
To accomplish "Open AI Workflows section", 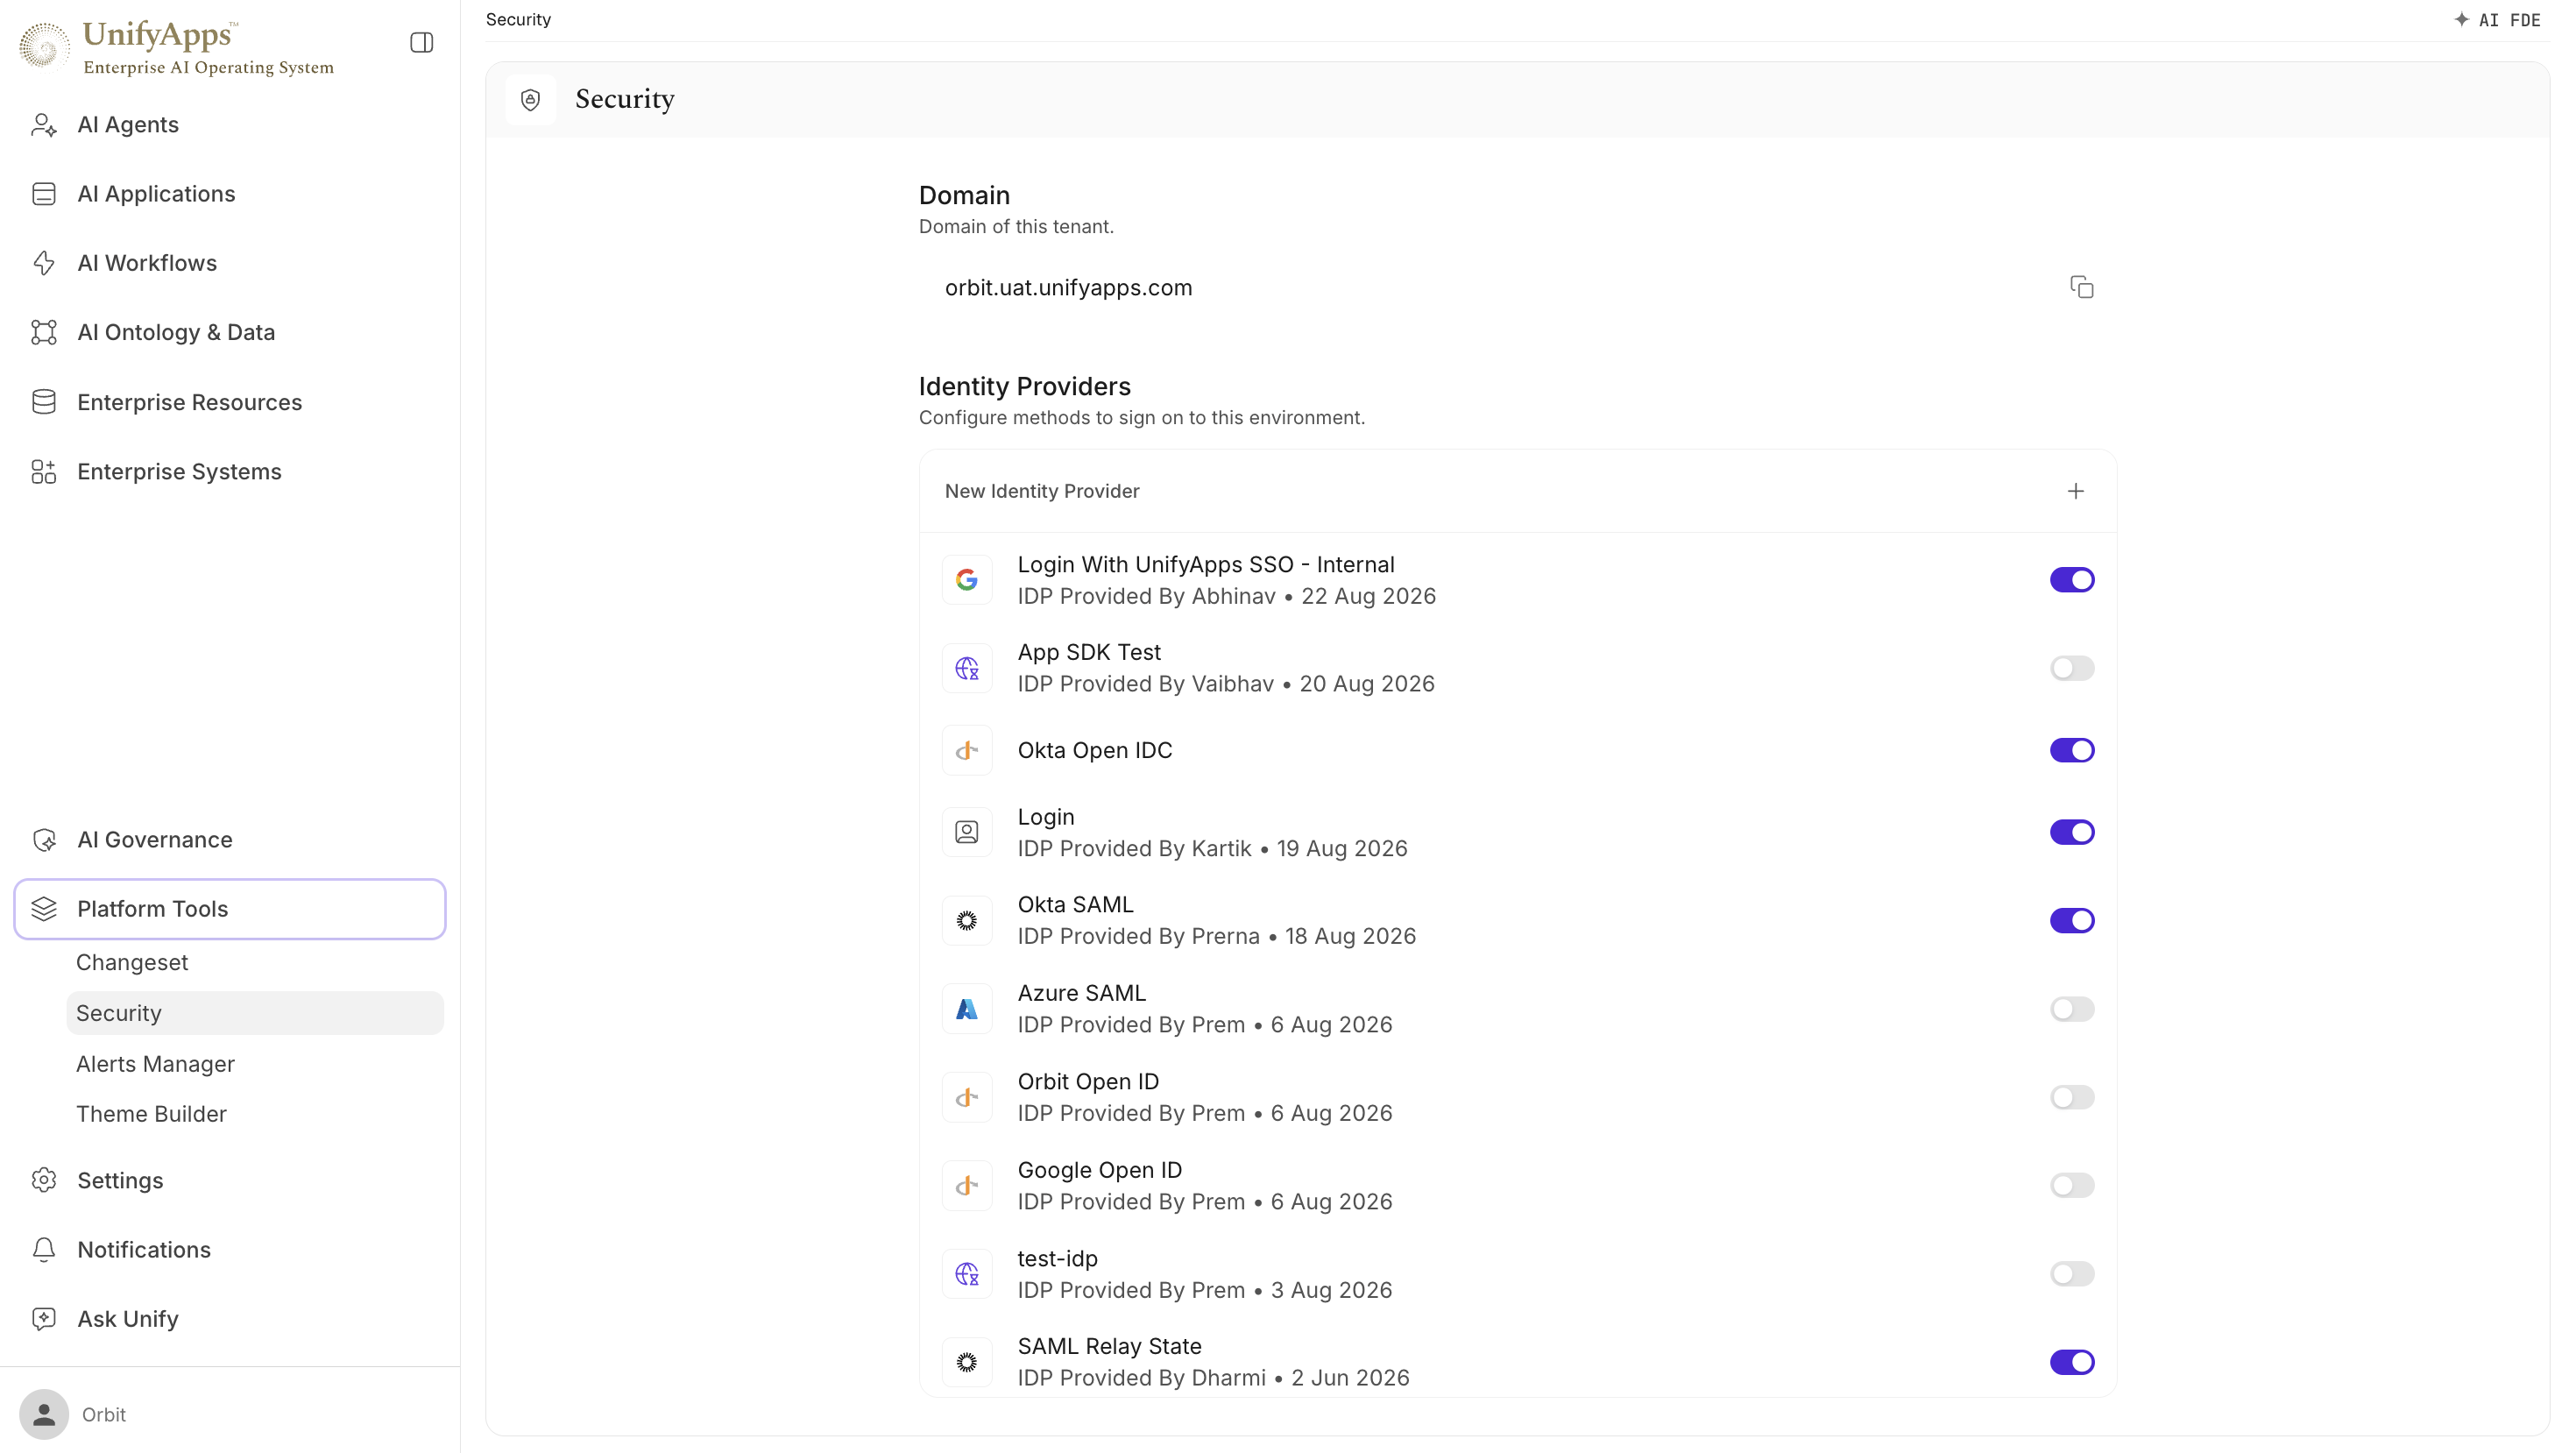I will [x=230, y=263].
